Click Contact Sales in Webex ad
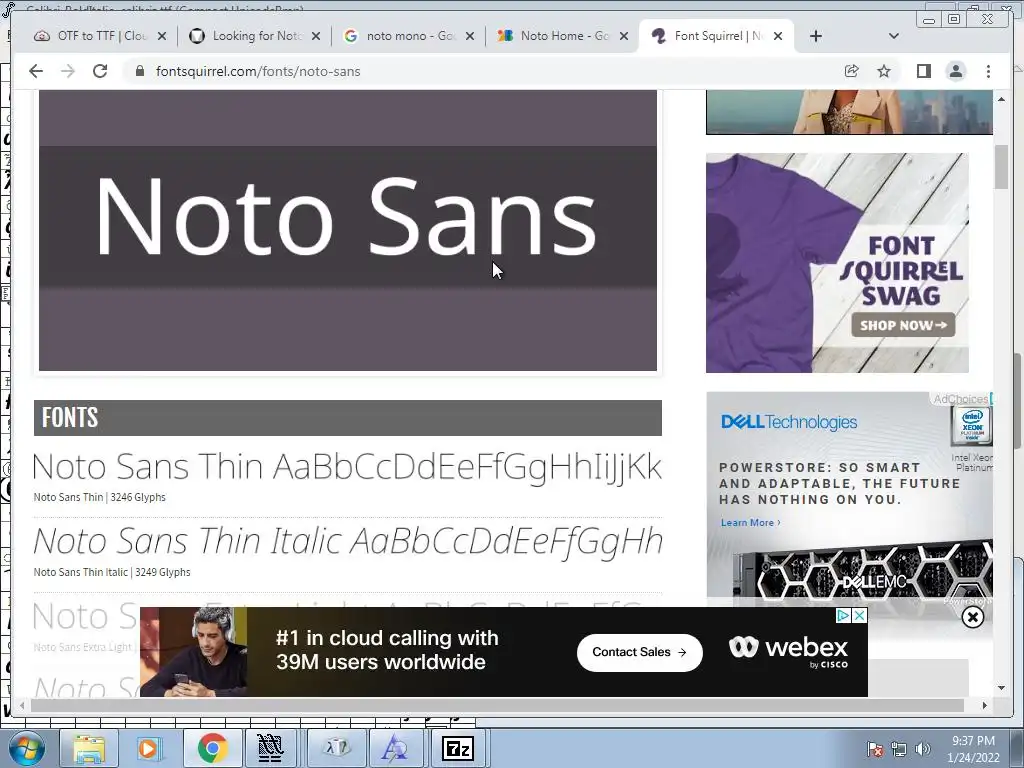Screen dimensions: 1024x768 pyautogui.click(x=639, y=652)
